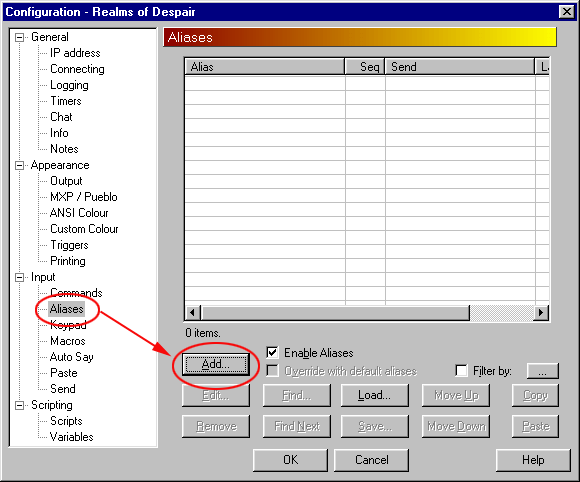The image size is (580, 482).
Task: Click the Input category label
Action: point(43,277)
